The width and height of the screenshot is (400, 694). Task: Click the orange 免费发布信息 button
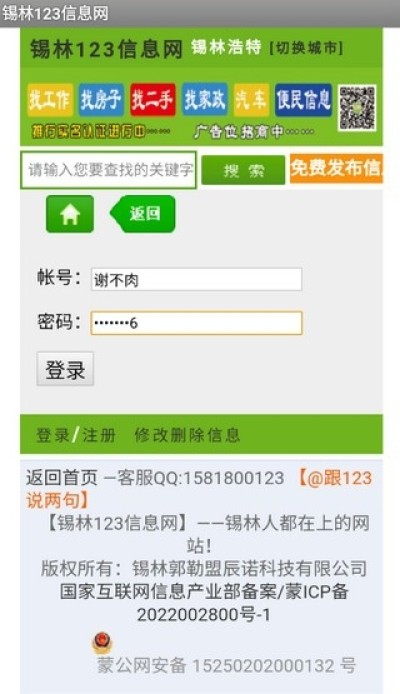[336, 168]
